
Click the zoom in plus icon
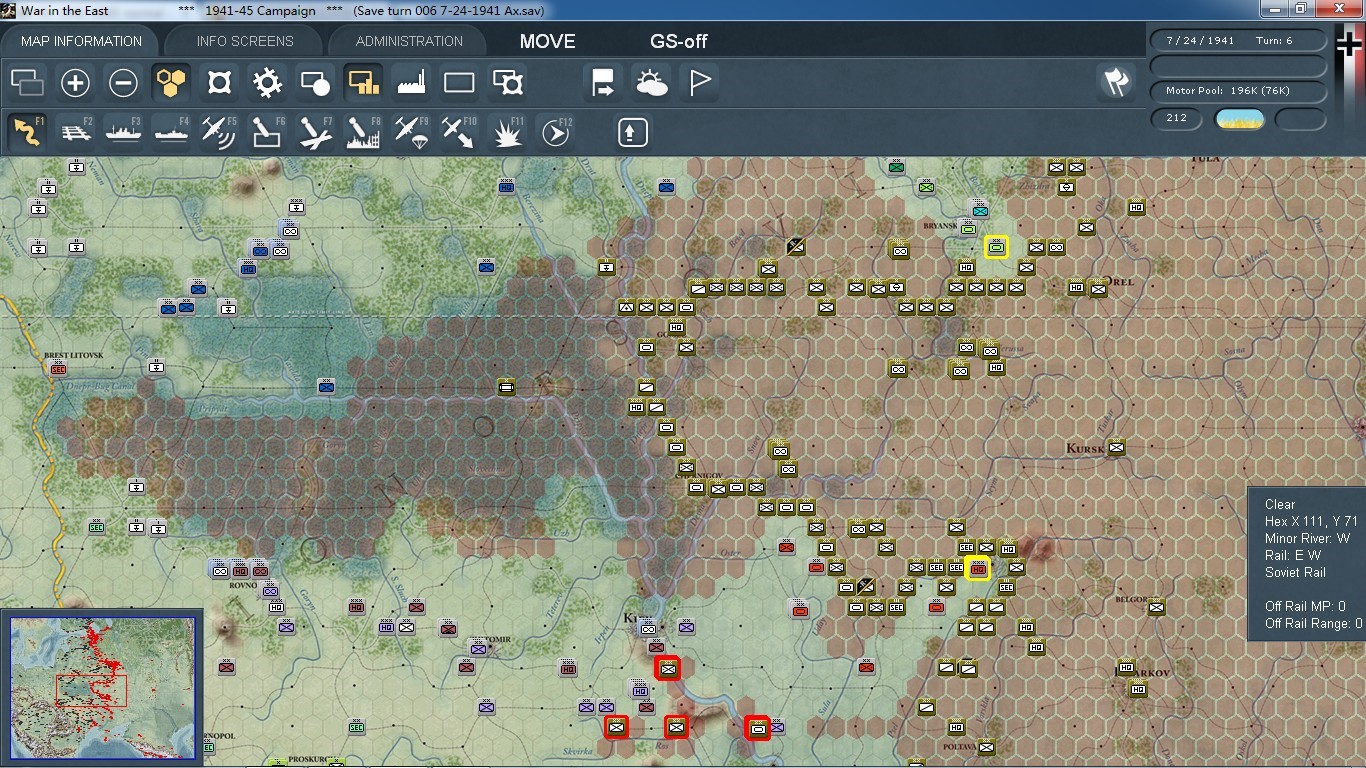point(75,83)
